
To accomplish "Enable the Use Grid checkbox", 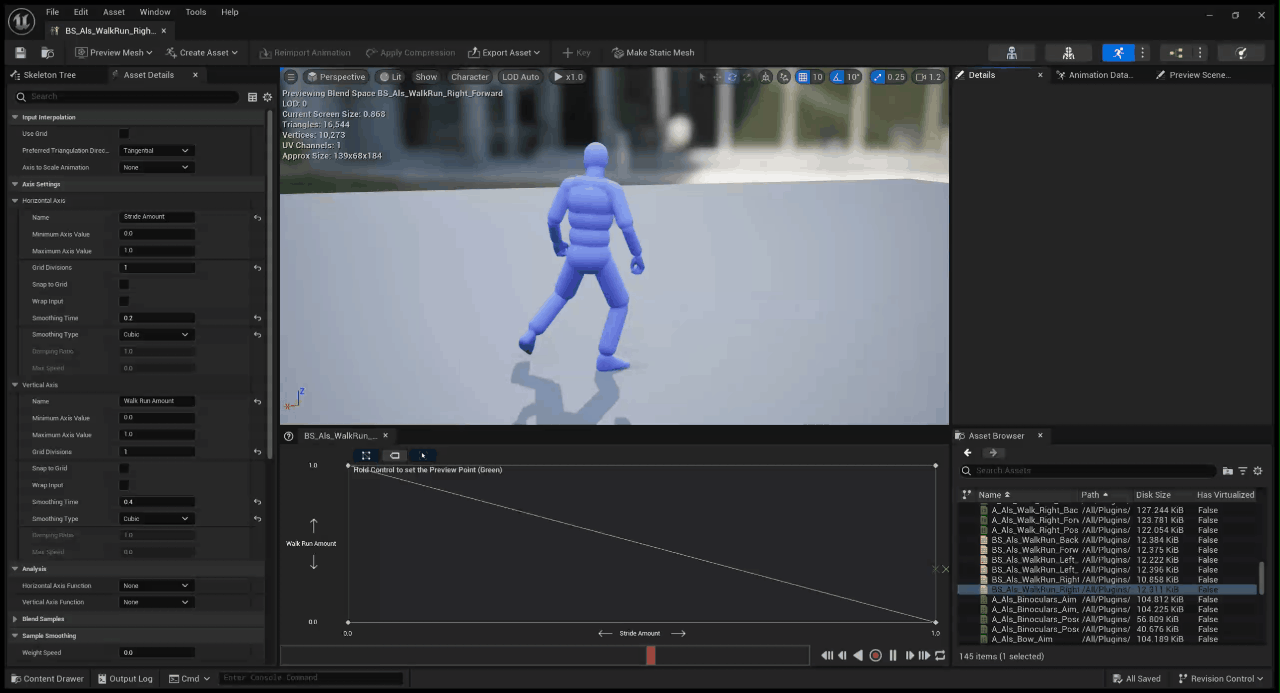I will pos(124,133).
